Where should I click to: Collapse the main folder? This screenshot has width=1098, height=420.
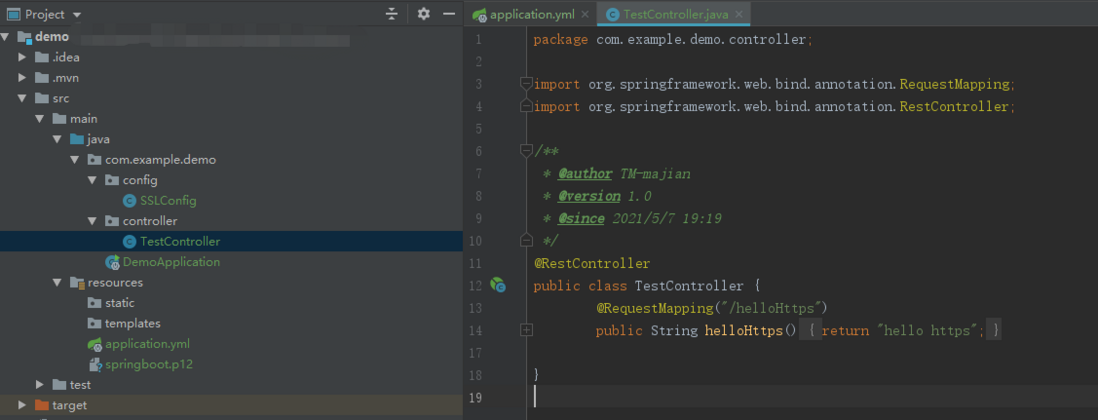[x=41, y=119]
